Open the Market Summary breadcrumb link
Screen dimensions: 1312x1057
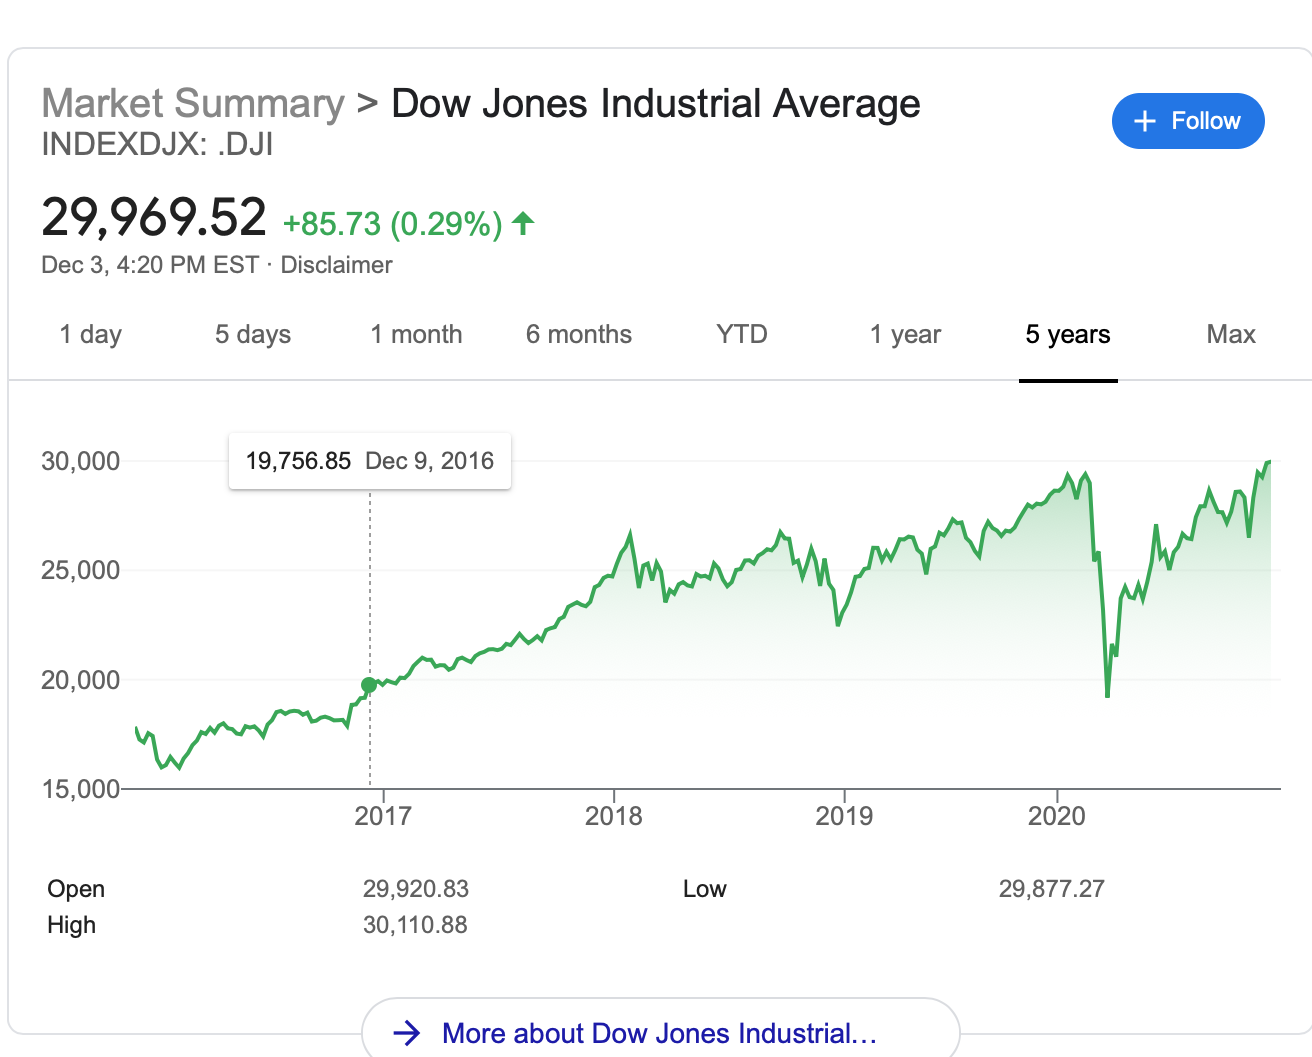[x=193, y=103]
